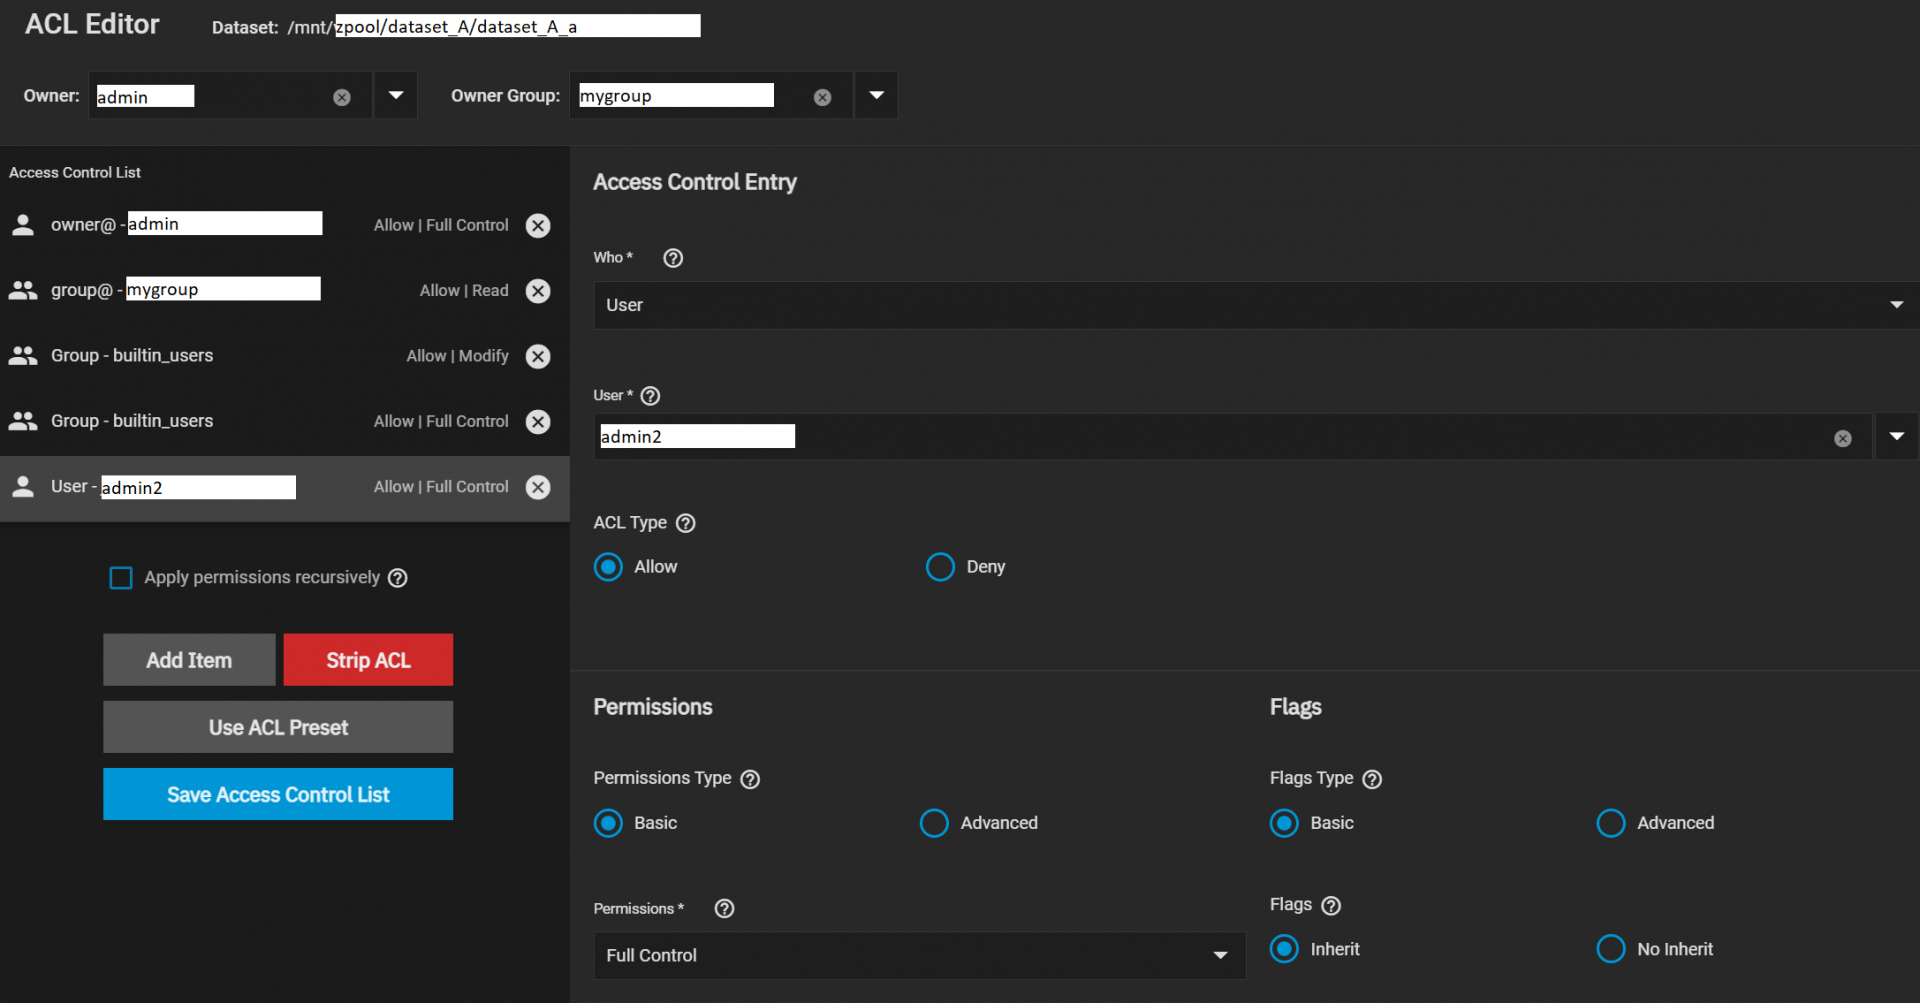Select the Deny ACL type
This screenshot has height=1003, width=1920.
pos(940,567)
